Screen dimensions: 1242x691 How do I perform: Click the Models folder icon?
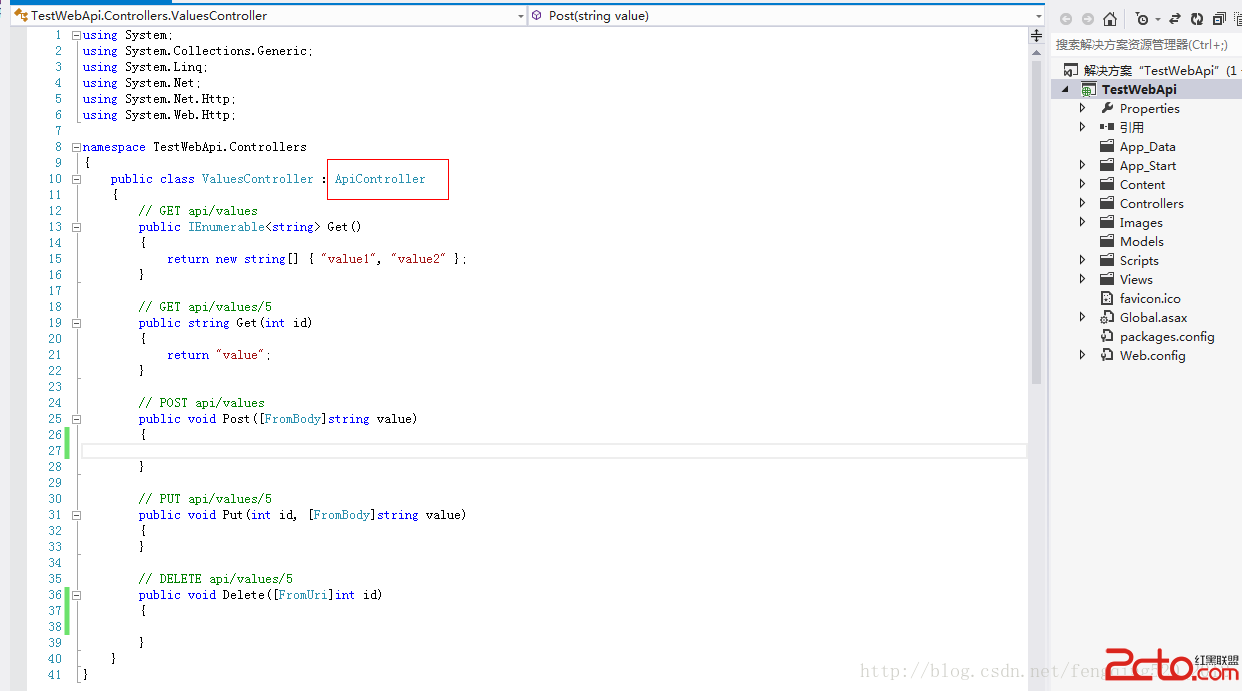1107,241
